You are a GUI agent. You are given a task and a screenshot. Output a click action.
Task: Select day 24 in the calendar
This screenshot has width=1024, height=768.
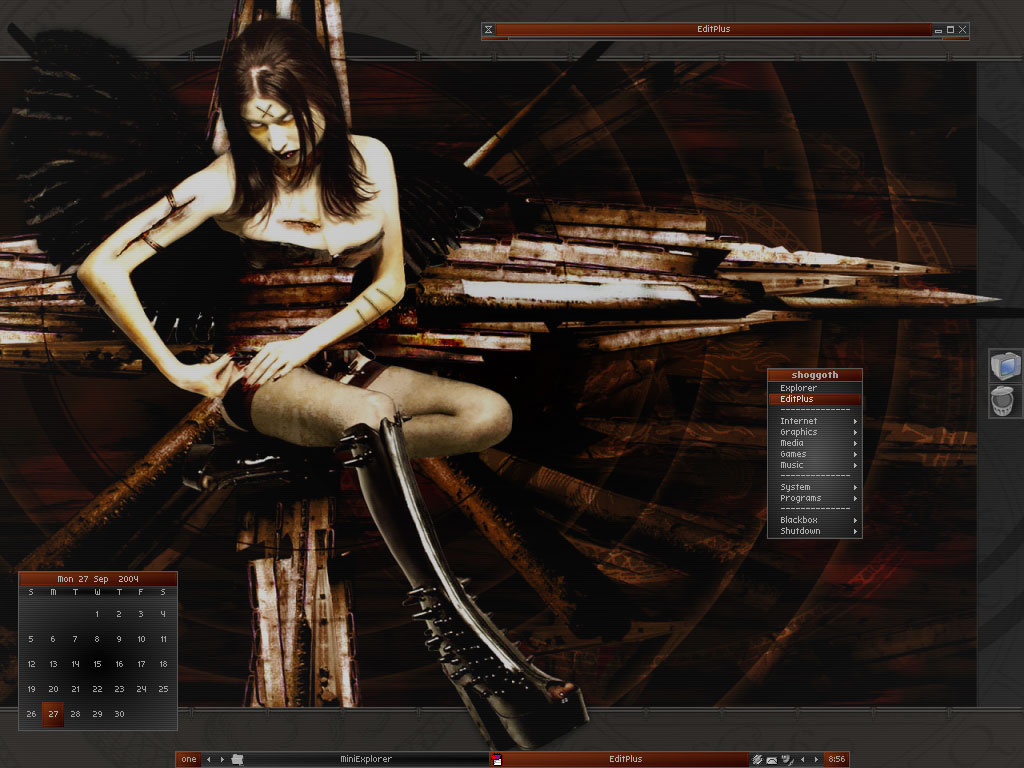pos(141,689)
